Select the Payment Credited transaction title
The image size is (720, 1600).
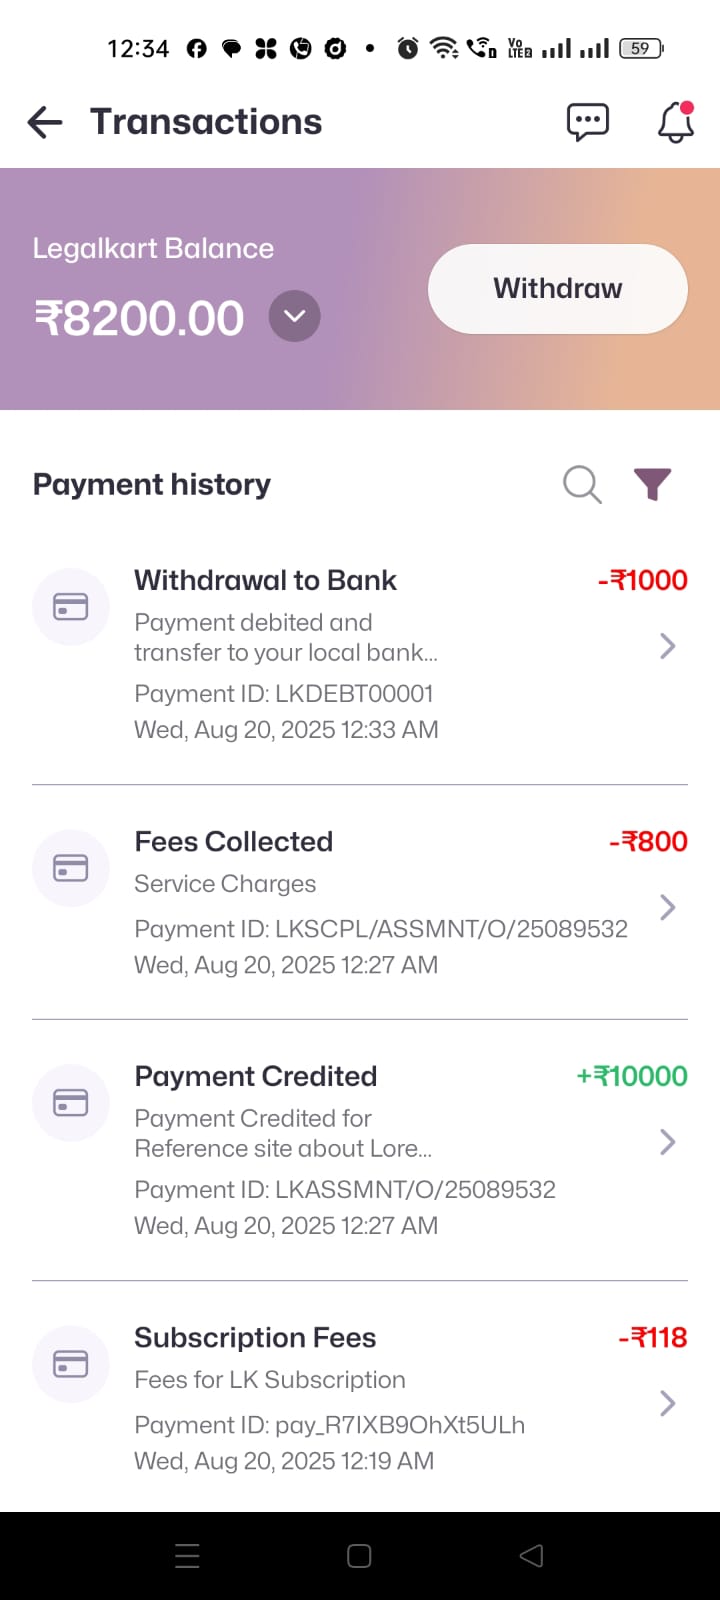[255, 1076]
